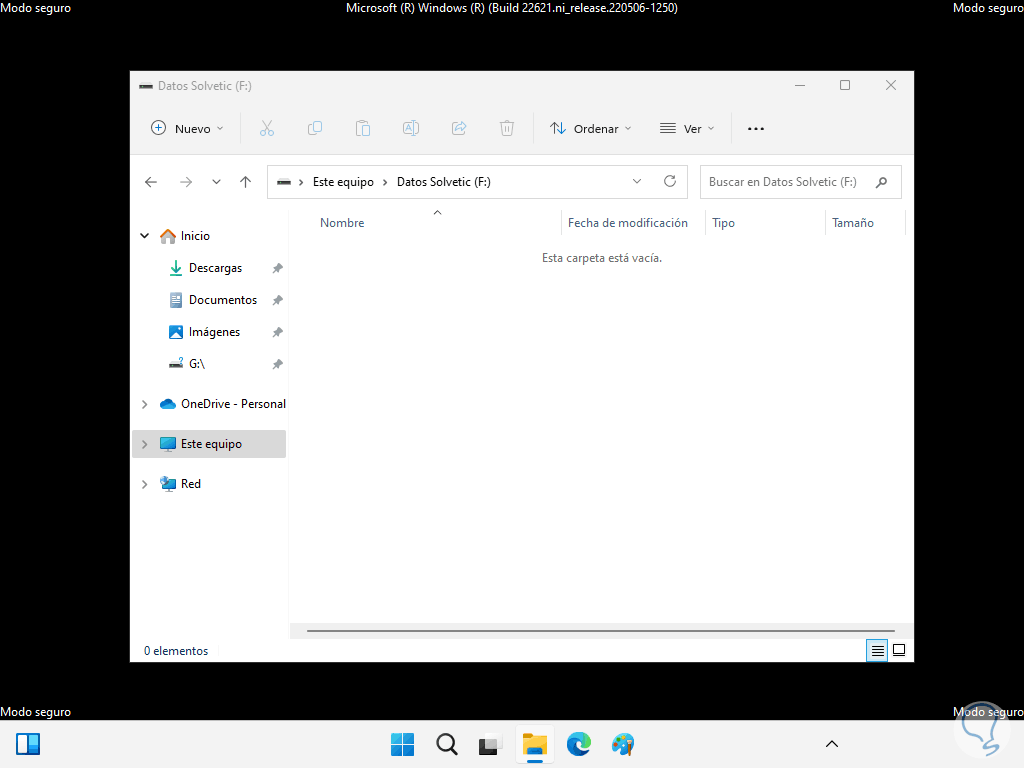The width and height of the screenshot is (1024, 768).
Task: Click the '0 elementos' status bar text
Action: [x=176, y=650]
